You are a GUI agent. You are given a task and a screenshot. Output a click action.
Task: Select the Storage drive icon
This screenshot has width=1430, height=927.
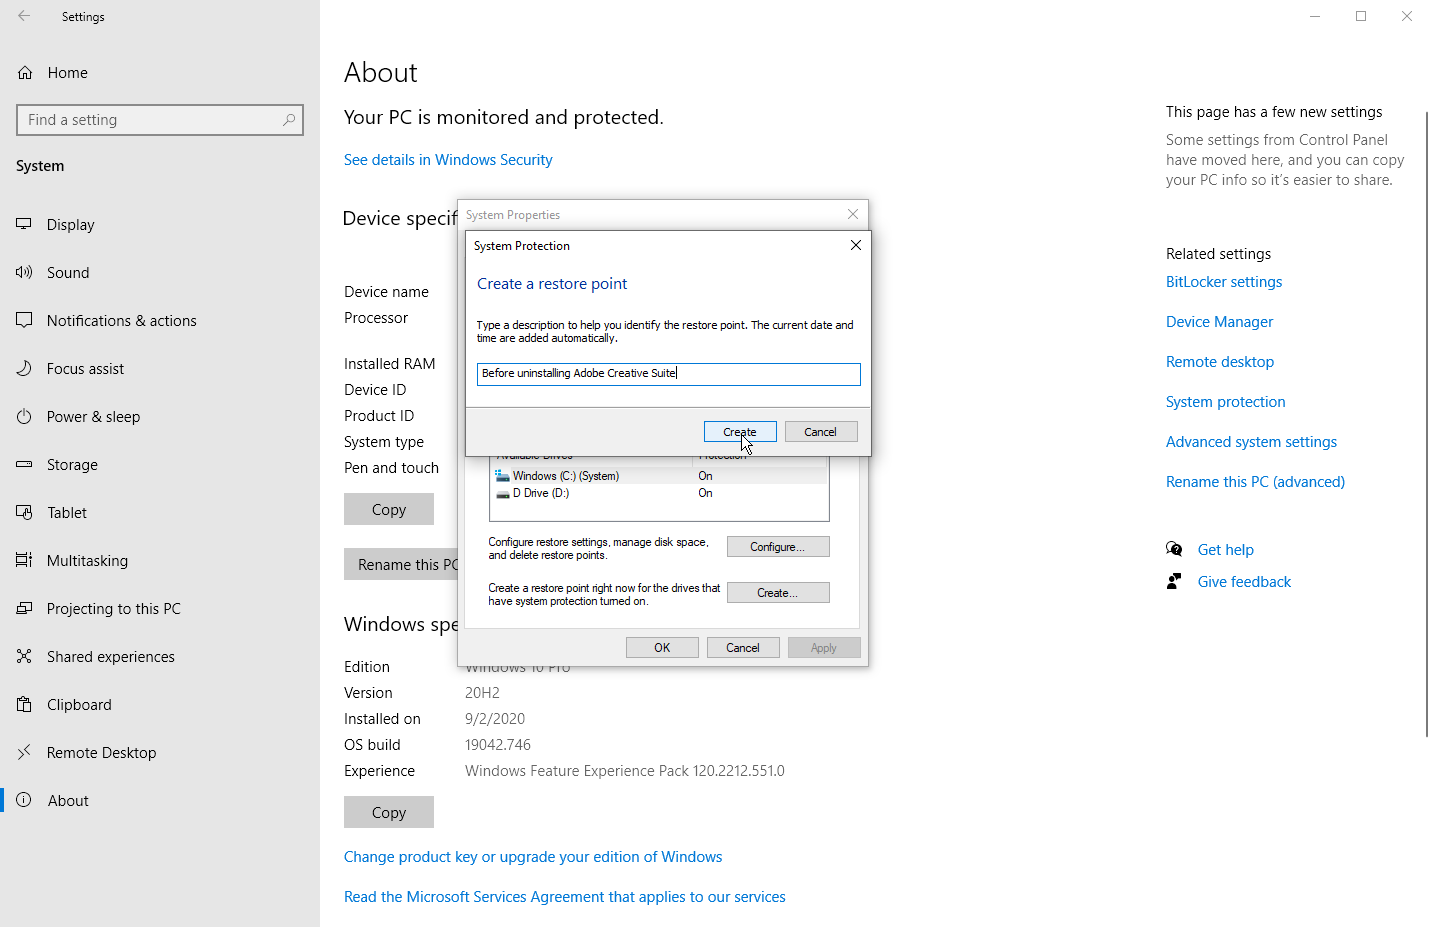click(24, 465)
